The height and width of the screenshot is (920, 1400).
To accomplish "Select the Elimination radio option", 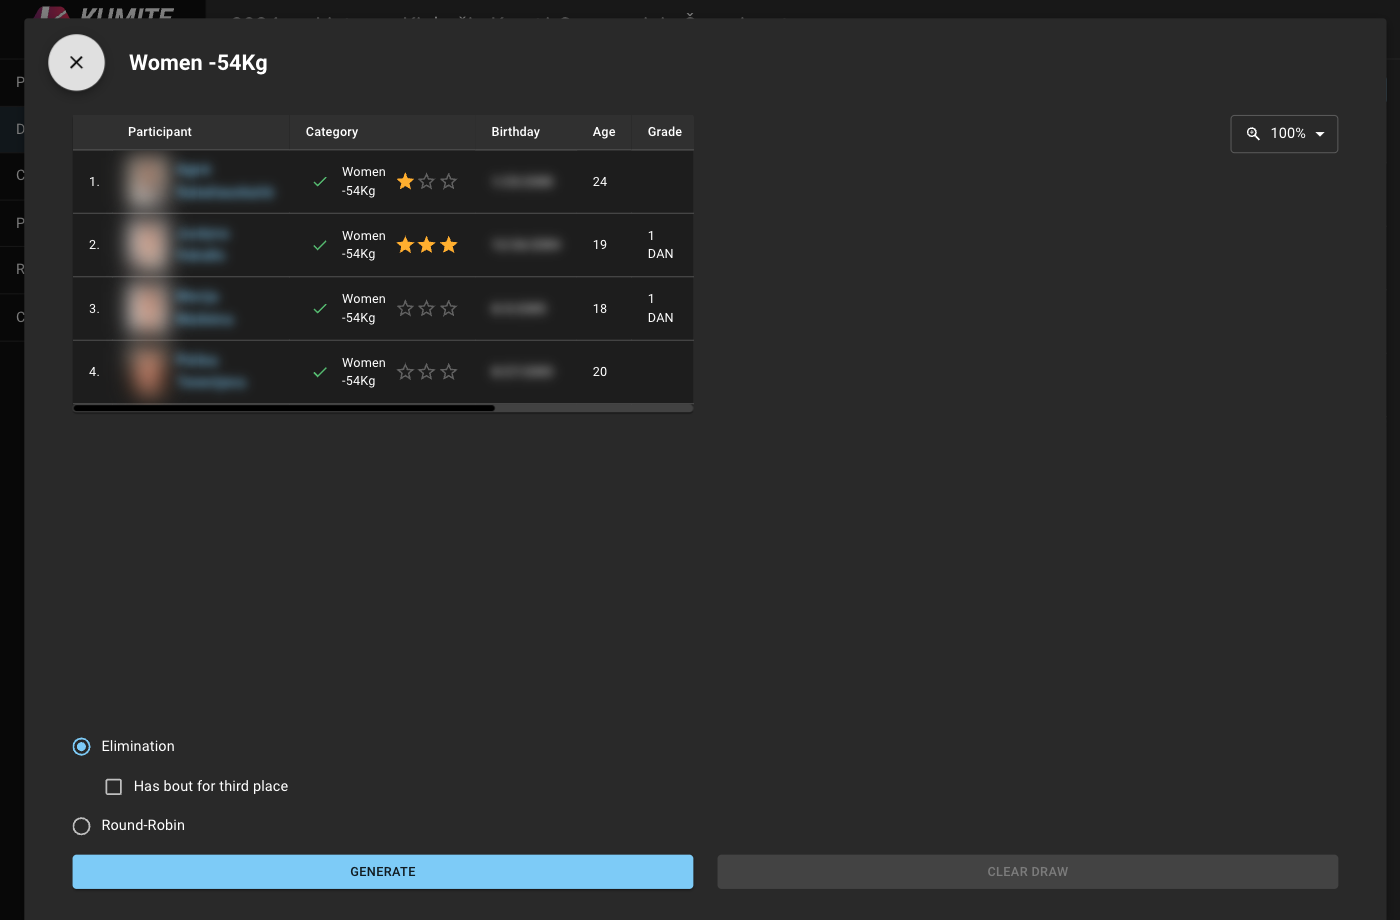I will pyautogui.click(x=82, y=747).
